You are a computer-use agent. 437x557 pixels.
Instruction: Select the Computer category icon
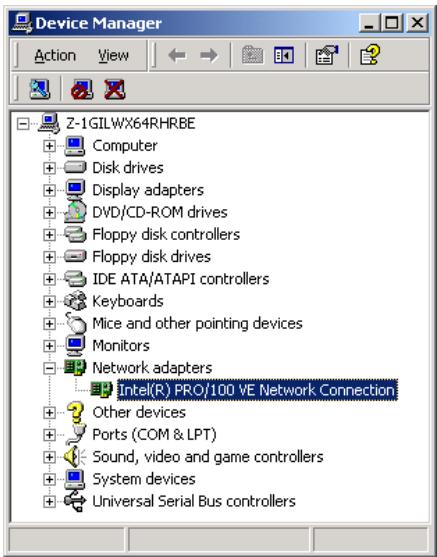point(75,146)
